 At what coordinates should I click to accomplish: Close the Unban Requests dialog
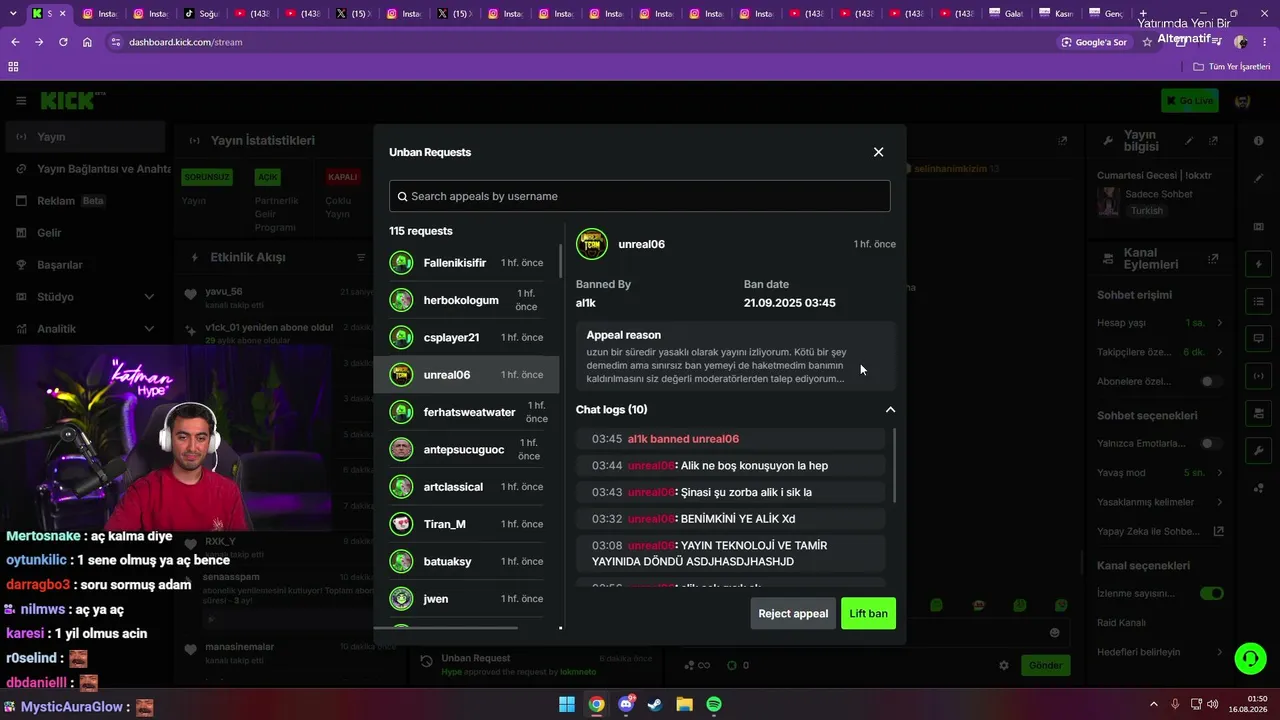(878, 152)
